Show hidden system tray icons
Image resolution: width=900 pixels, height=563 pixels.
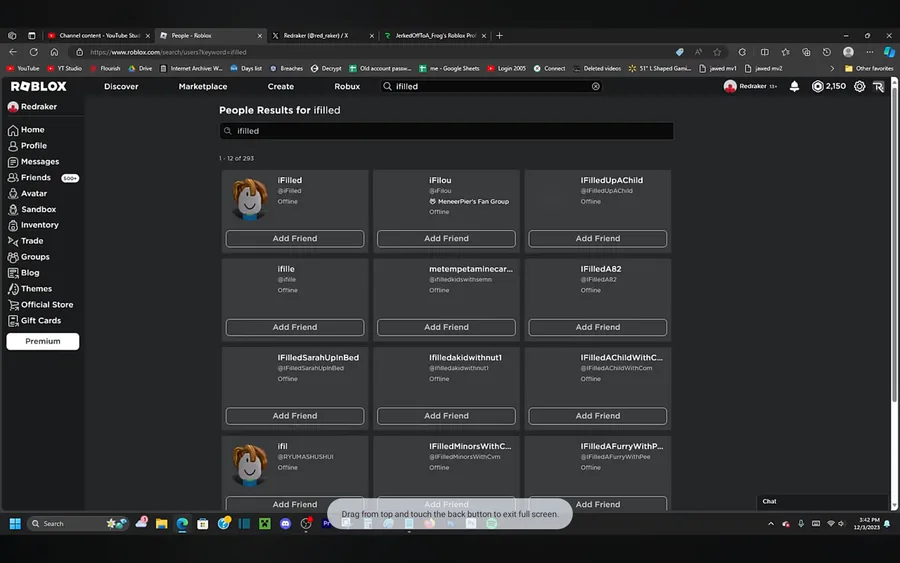tap(771, 523)
